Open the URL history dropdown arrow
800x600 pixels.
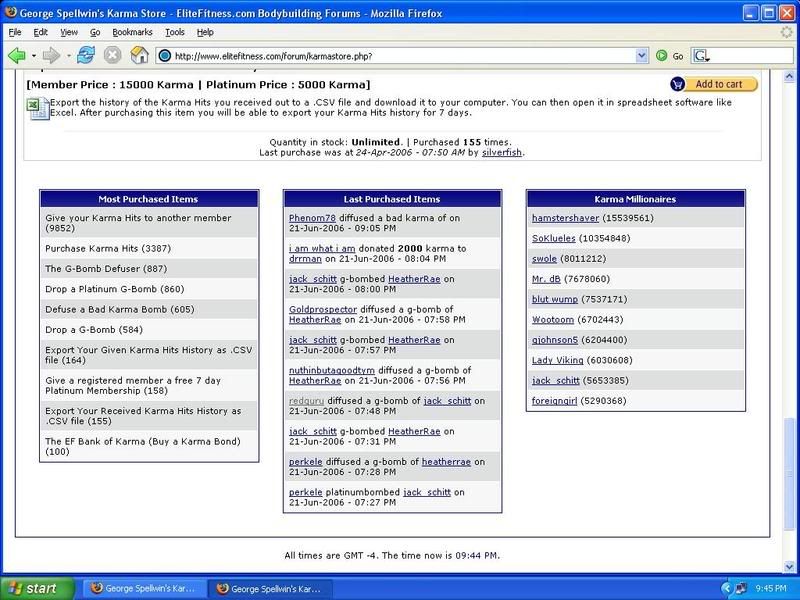(x=641, y=56)
